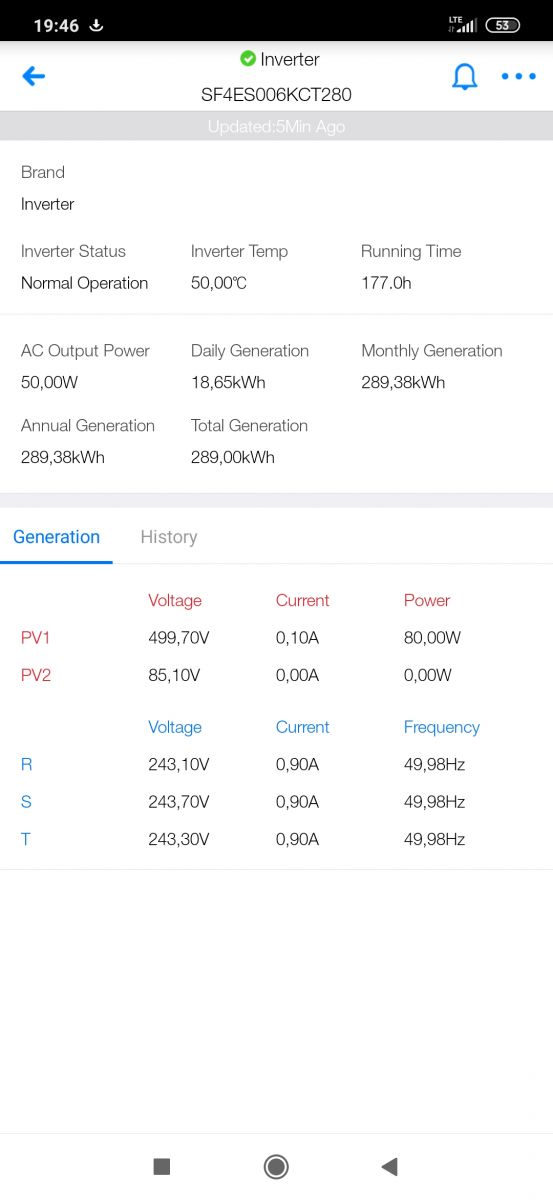Tap the Daily Generation 18,65kWh value
This screenshot has width=553, height=1200.
(228, 382)
